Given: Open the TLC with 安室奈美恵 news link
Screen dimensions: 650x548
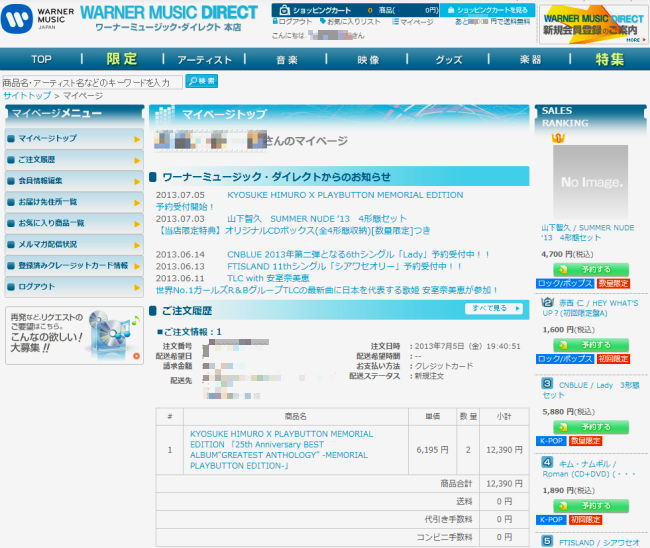Looking at the screenshot, I should (x=268, y=278).
